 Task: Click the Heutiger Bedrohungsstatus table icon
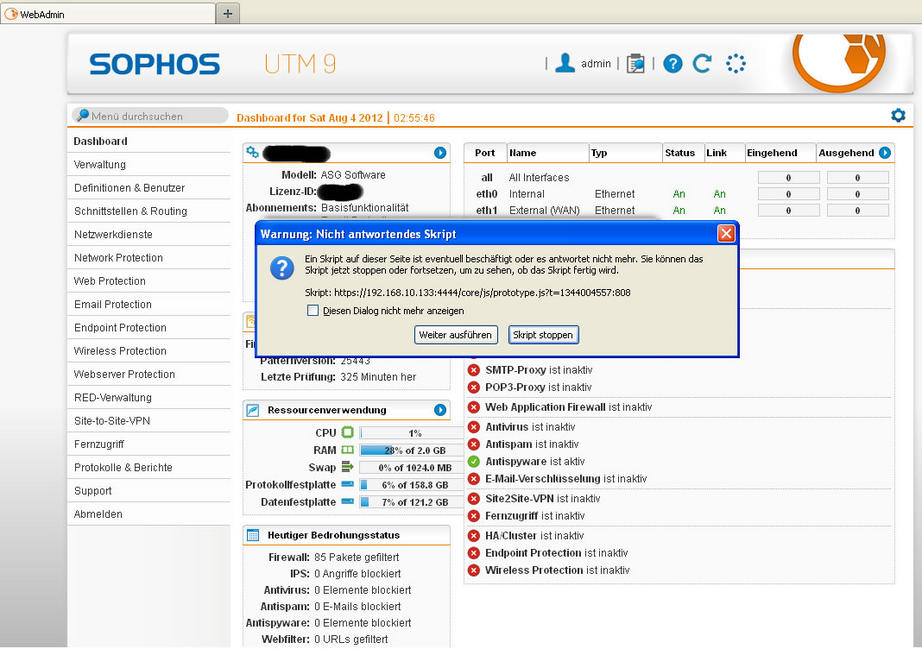pyautogui.click(x=253, y=535)
